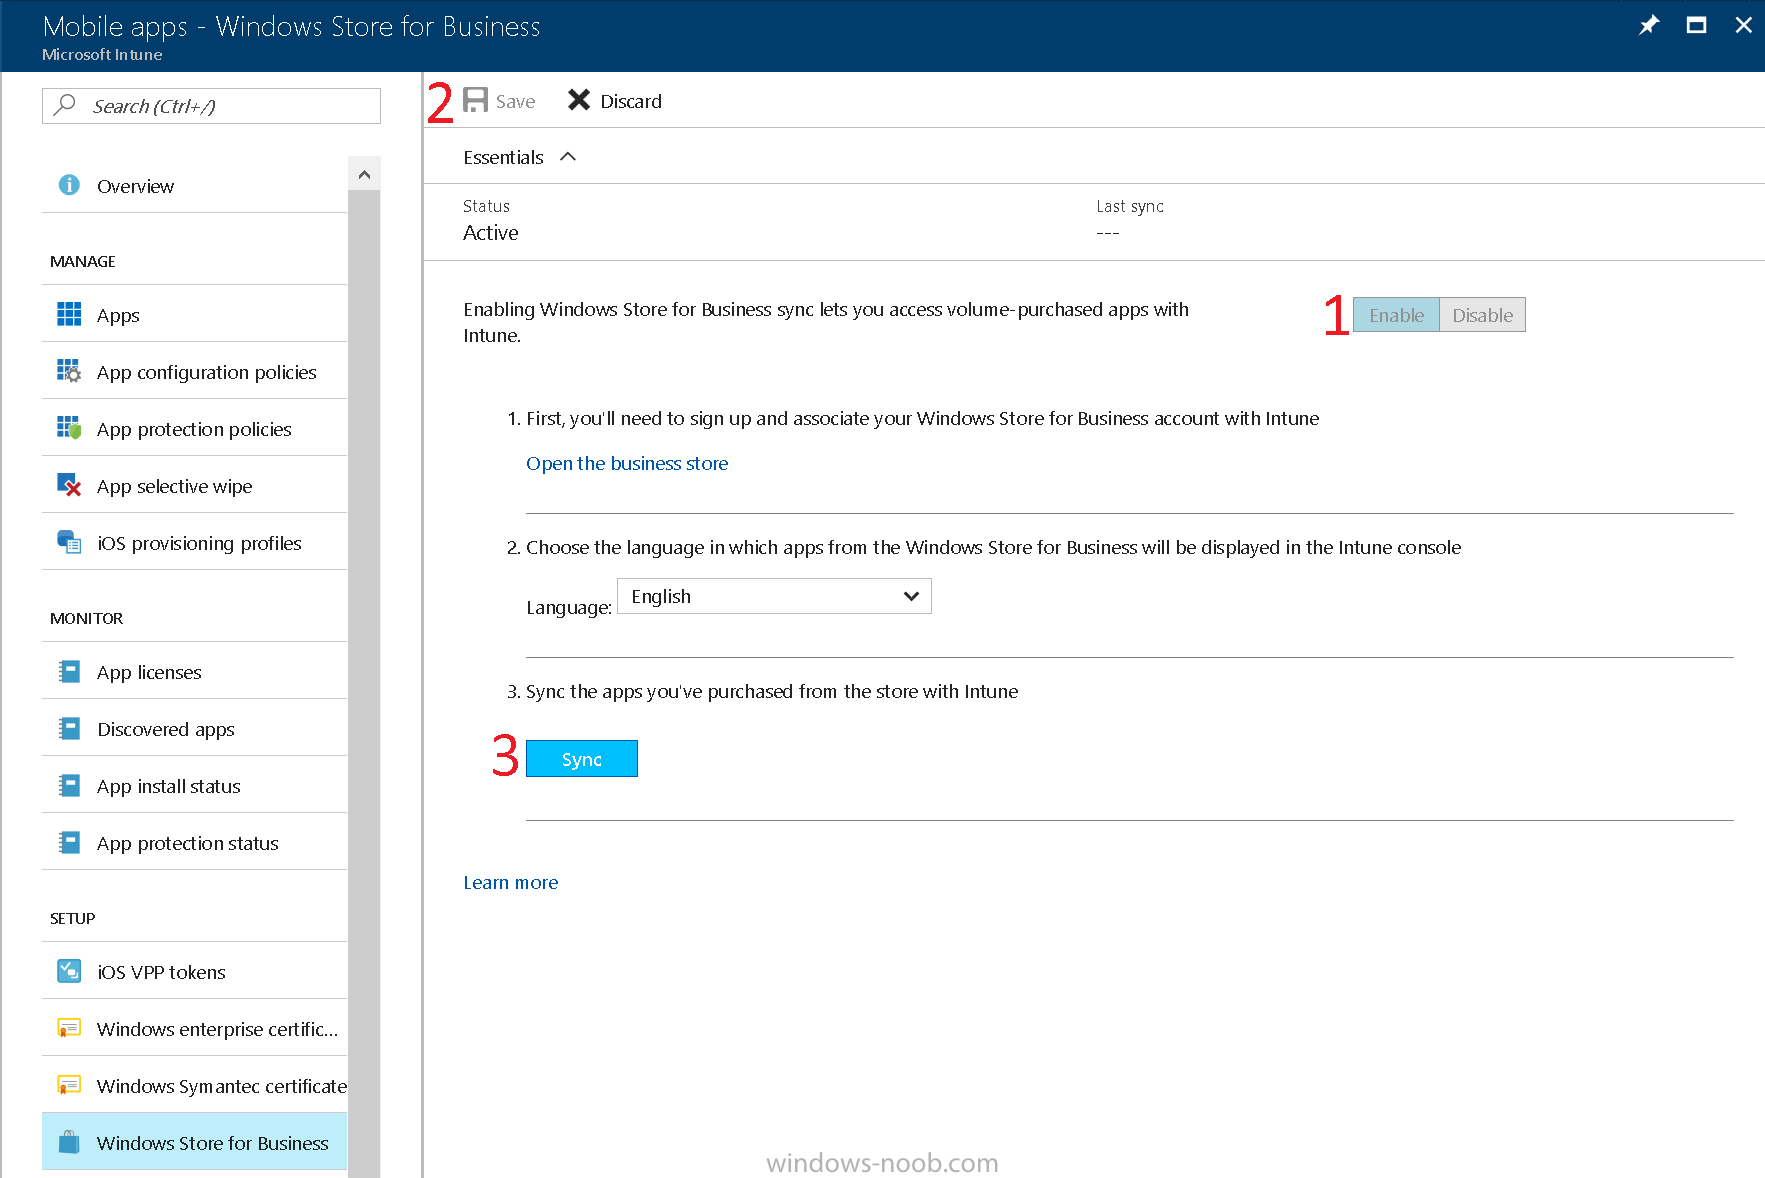Select the Disable option
Viewport: 1765px width, 1178px height.
click(1482, 315)
